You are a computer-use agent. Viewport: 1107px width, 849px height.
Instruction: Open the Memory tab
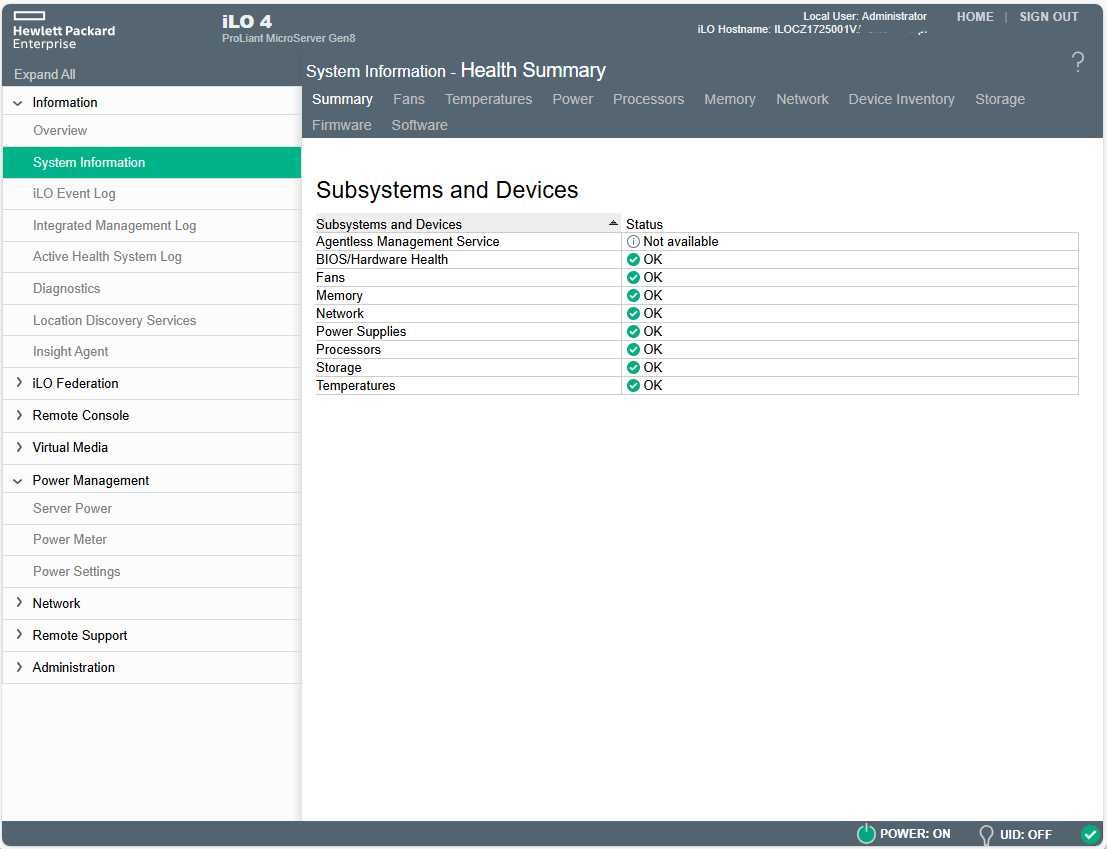(729, 100)
